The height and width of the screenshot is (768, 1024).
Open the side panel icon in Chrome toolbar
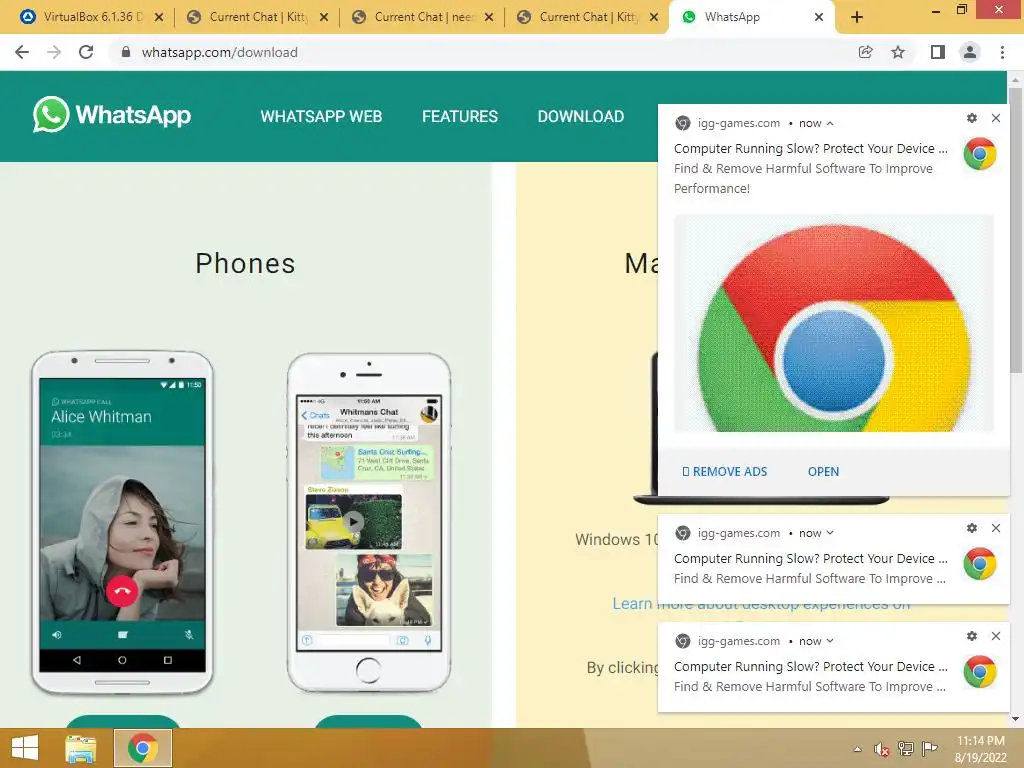(938, 52)
